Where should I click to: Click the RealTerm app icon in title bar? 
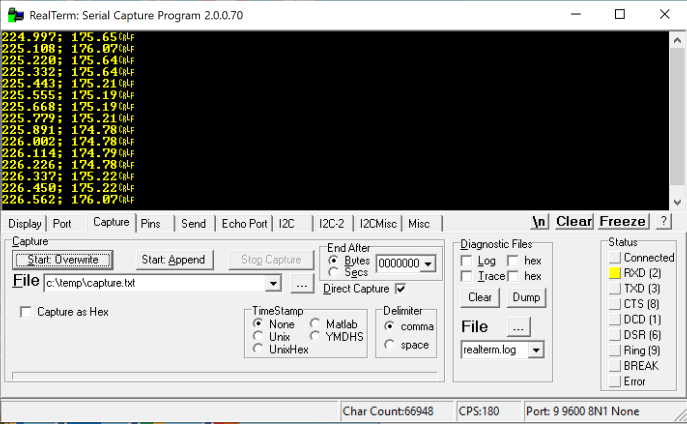(14, 14)
